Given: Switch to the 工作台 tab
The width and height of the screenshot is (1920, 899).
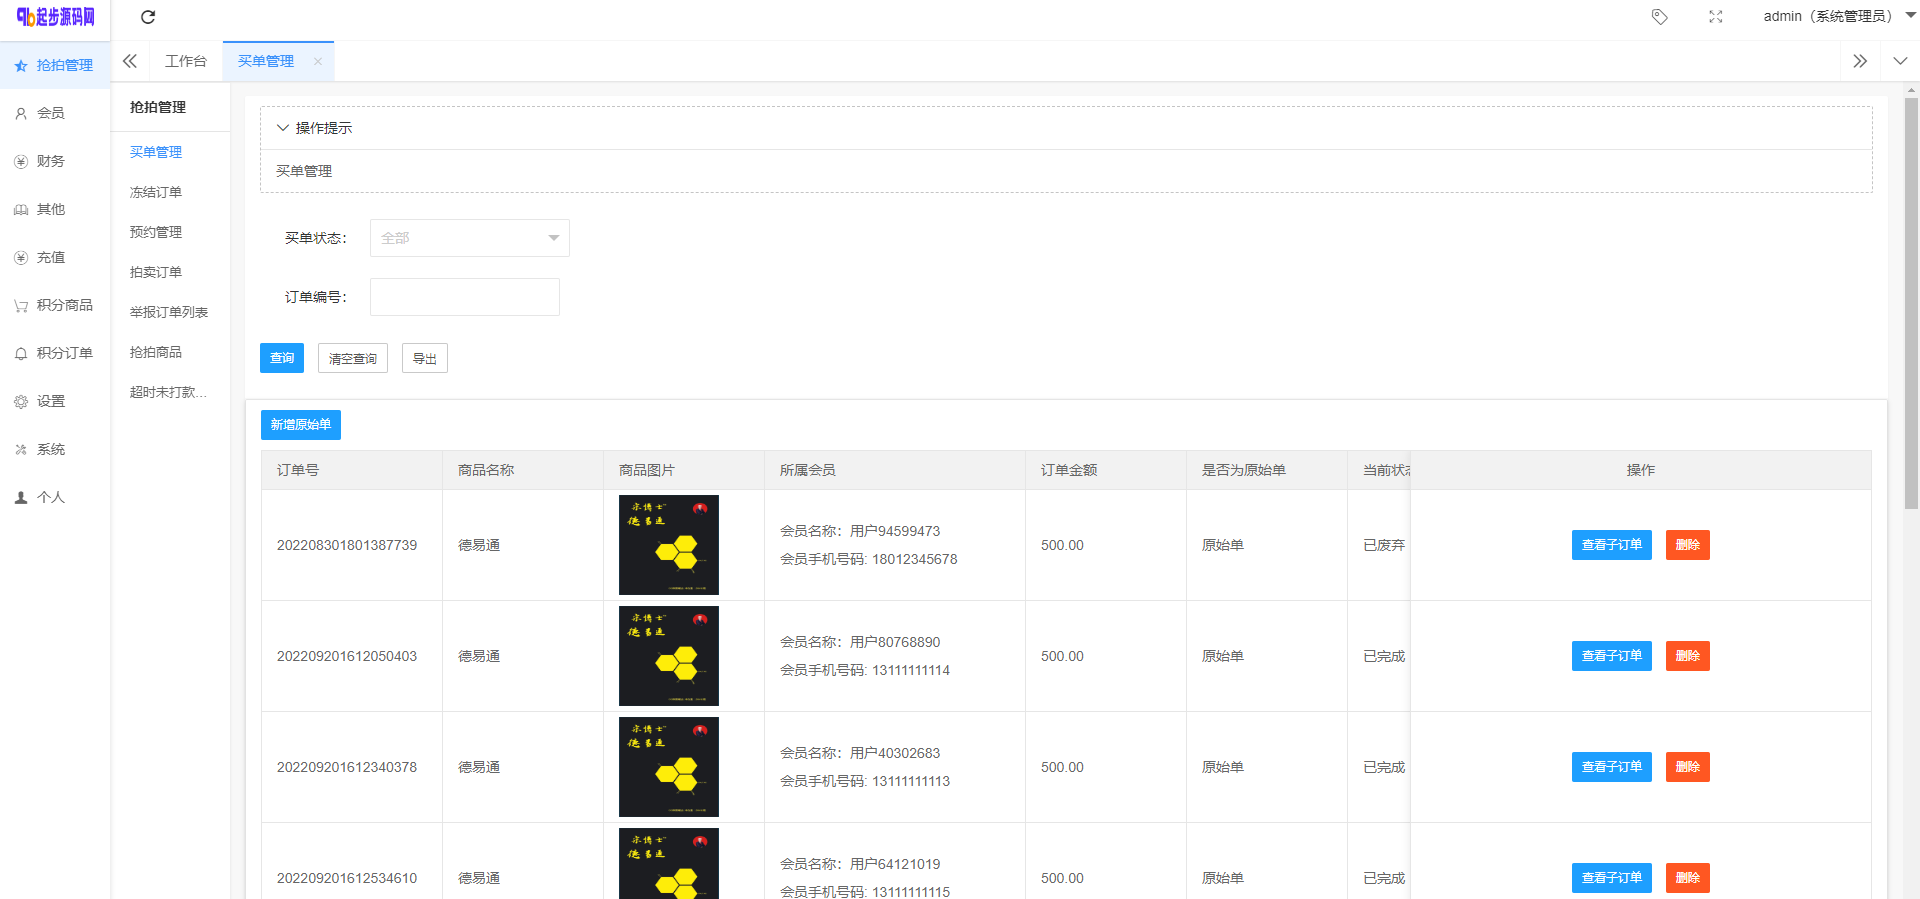Looking at the screenshot, I should [x=186, y=61].
